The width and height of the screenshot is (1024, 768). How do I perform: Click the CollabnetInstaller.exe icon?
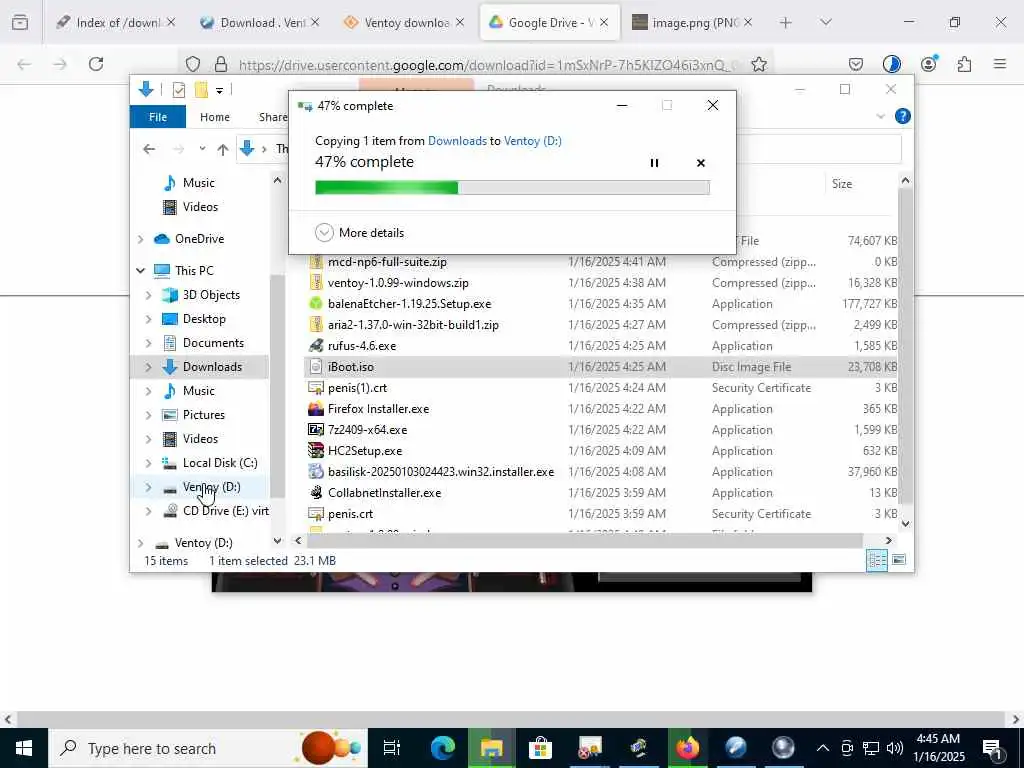click(x=316, y=492)
